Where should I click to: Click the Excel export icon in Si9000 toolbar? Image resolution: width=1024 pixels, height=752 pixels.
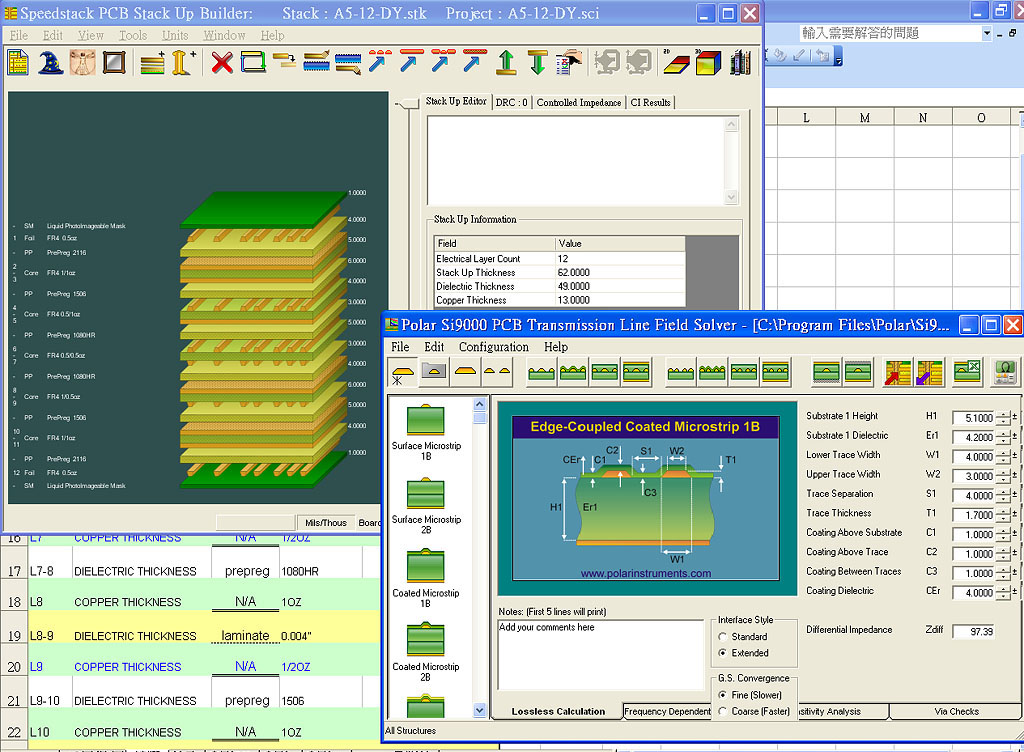pyautogui.click(x=967, y=372)
